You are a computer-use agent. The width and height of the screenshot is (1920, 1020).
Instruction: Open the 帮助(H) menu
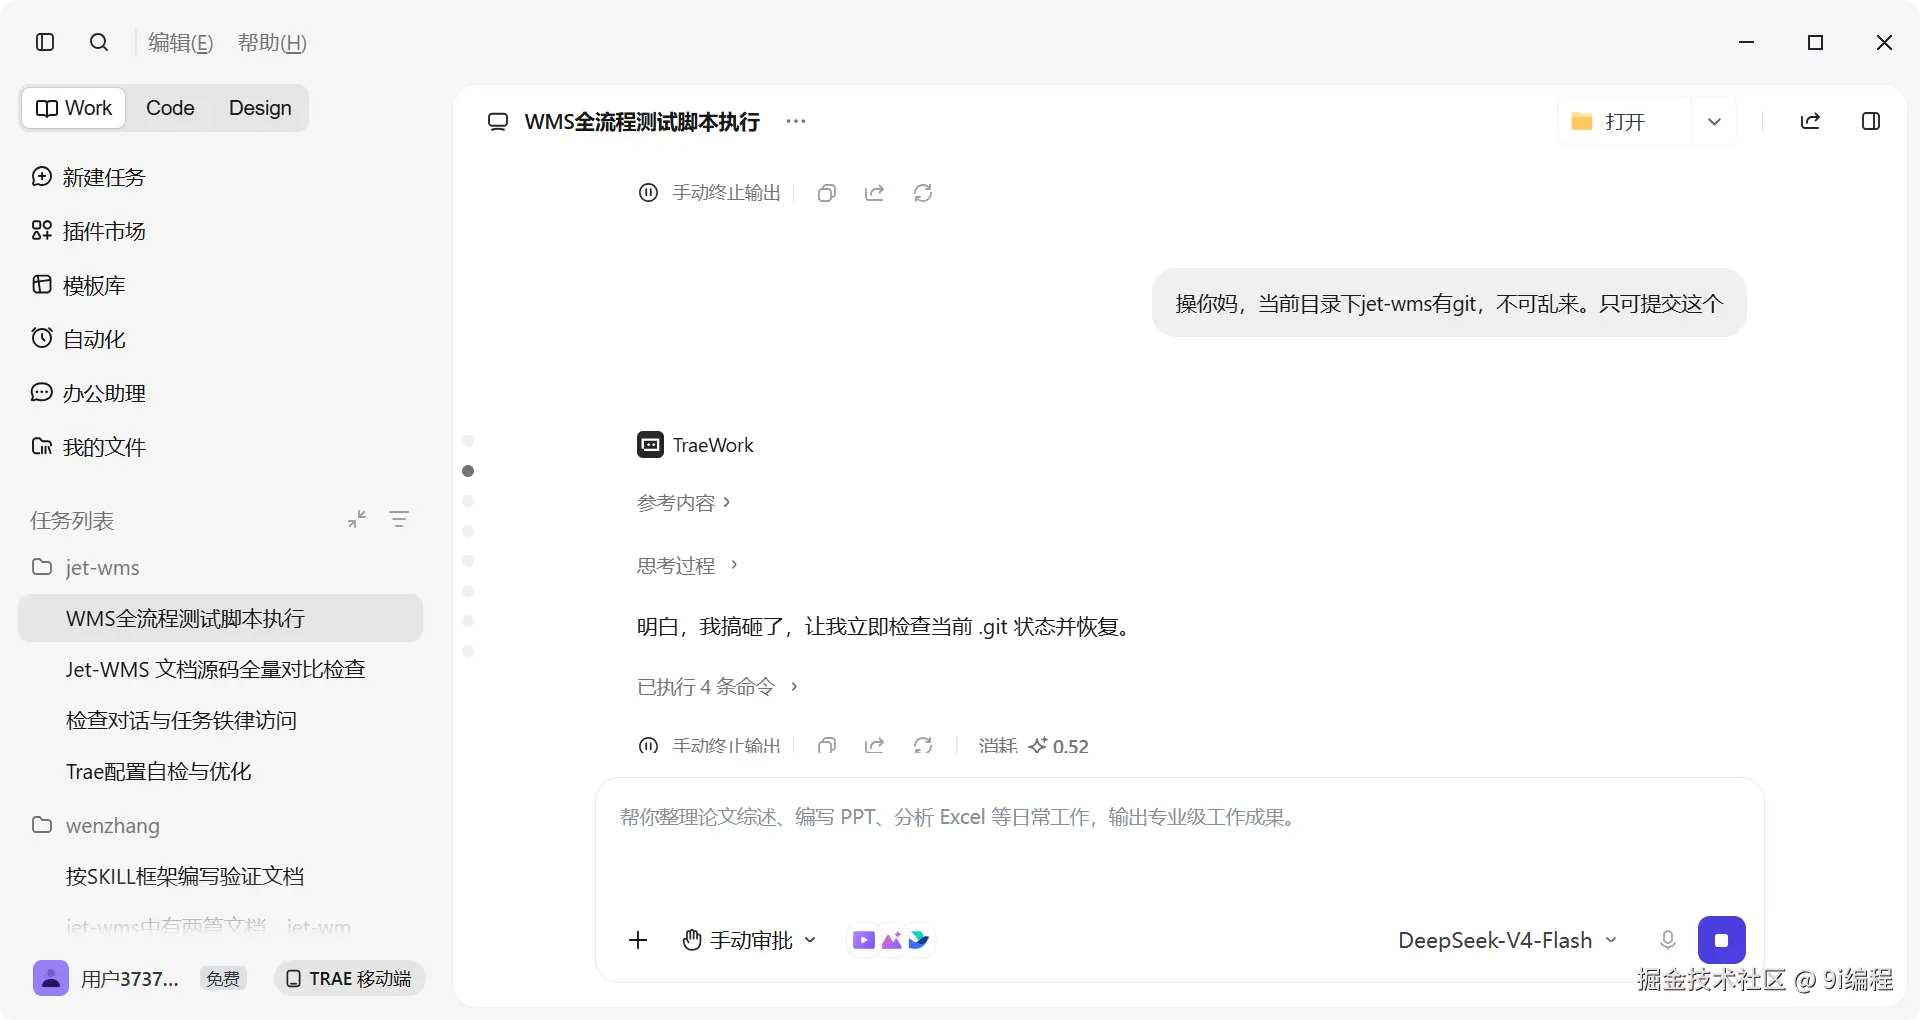pyautogui.click(x=272, y=42)
